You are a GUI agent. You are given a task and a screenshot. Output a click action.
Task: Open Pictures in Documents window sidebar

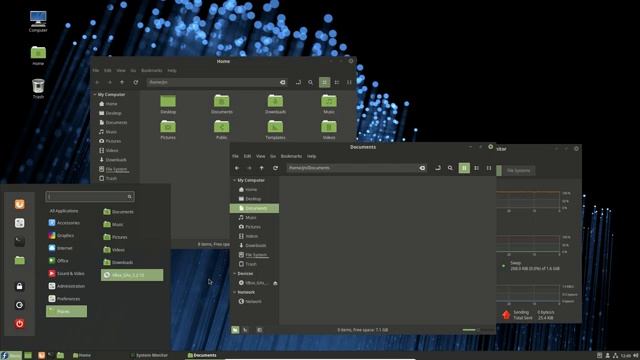(254, 227)
